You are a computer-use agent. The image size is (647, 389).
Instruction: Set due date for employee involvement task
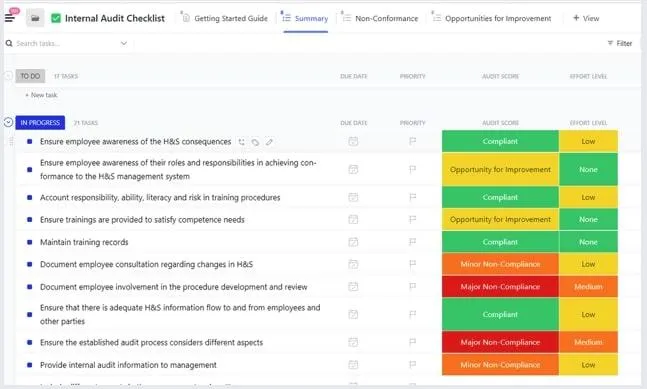(353, 286)
